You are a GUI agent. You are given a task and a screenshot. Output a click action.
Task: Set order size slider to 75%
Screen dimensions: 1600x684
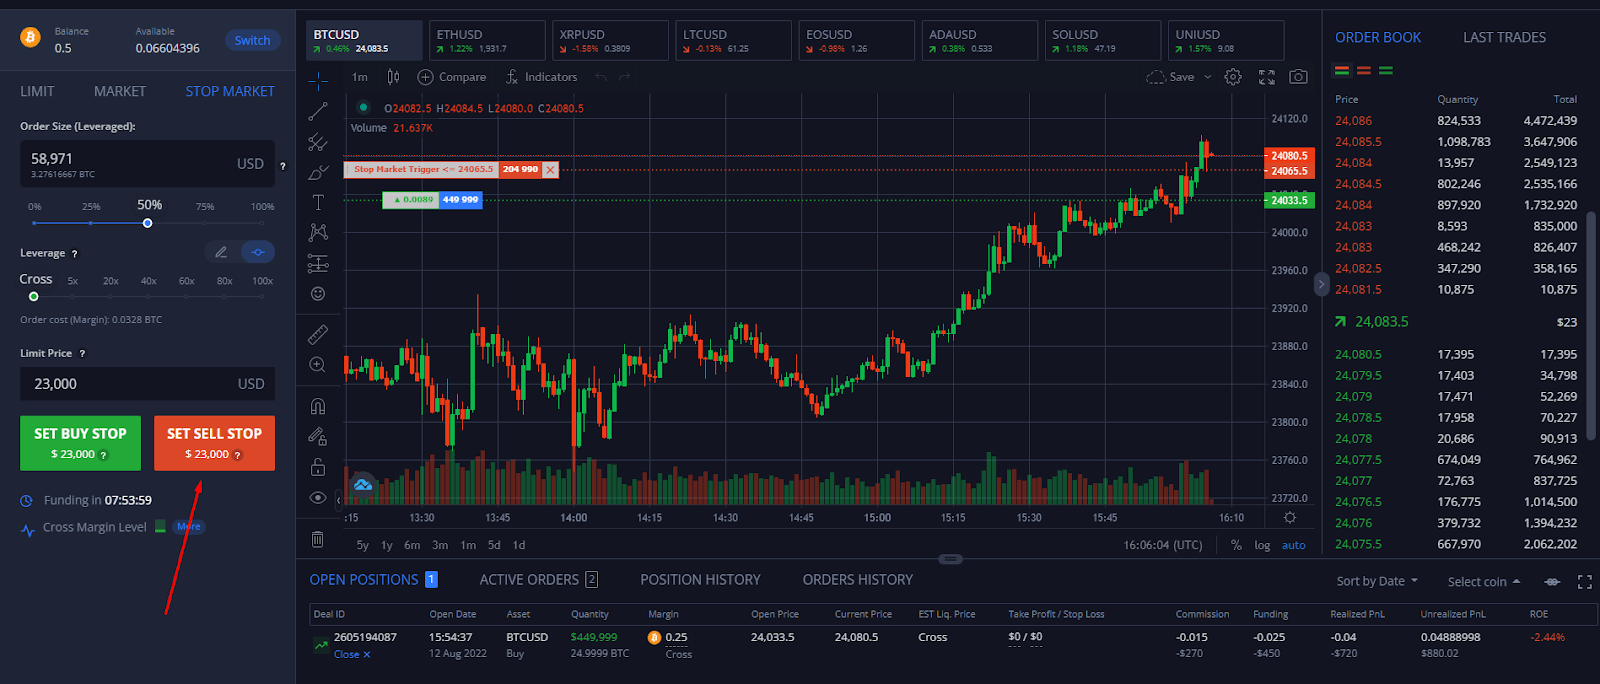pyautogui.click(x=205, y=223)
